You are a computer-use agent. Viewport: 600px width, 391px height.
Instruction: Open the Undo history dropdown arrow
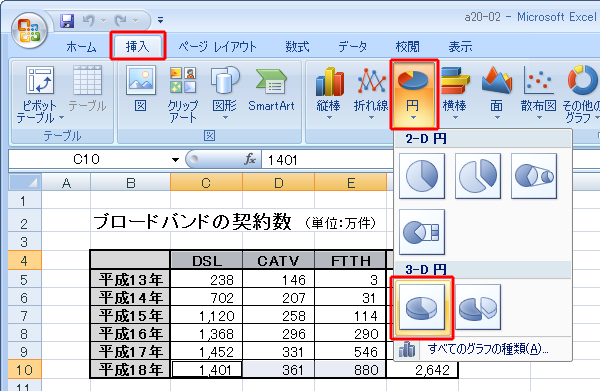[x=103, y=21]
